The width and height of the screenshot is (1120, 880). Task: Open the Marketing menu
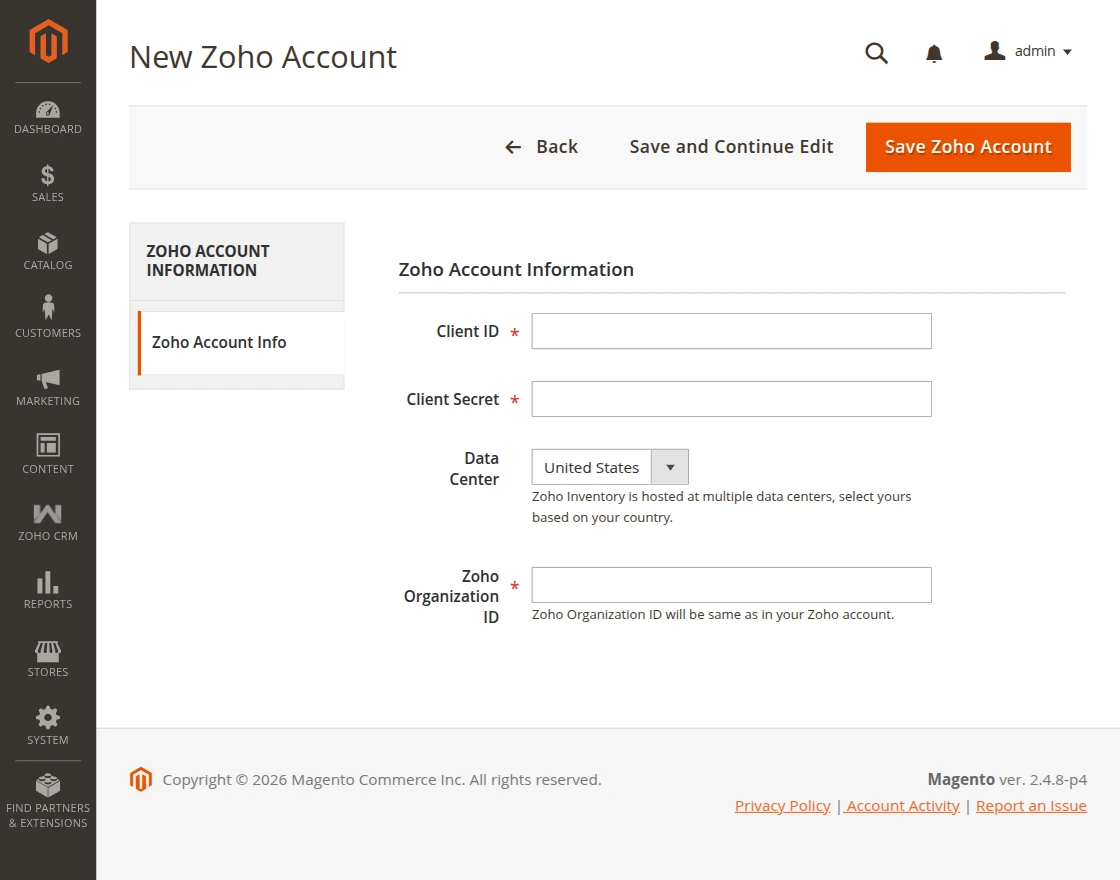(x=48, y=388)
